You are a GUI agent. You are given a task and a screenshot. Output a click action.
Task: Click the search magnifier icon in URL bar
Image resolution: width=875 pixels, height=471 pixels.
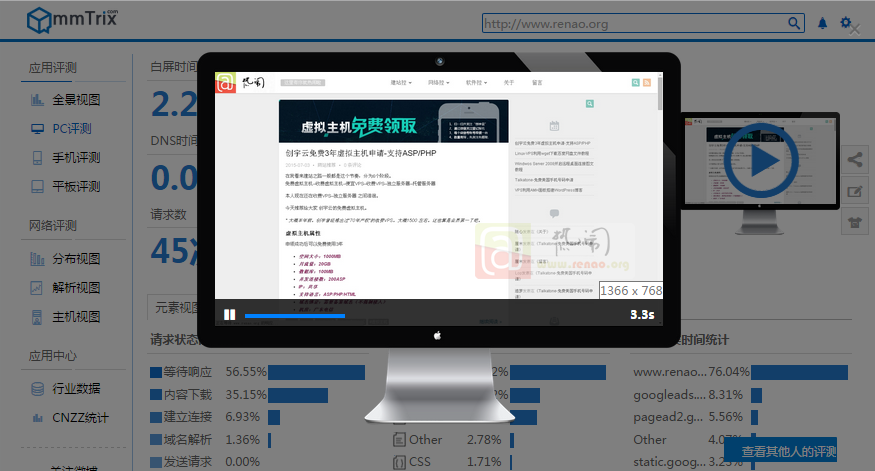pyautogui.click(x=794, y=23)
